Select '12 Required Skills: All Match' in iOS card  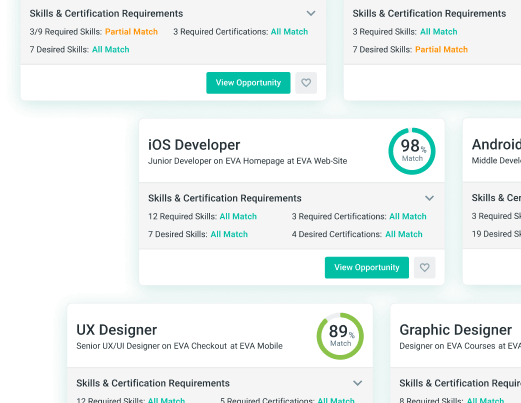tap(202, 216)
